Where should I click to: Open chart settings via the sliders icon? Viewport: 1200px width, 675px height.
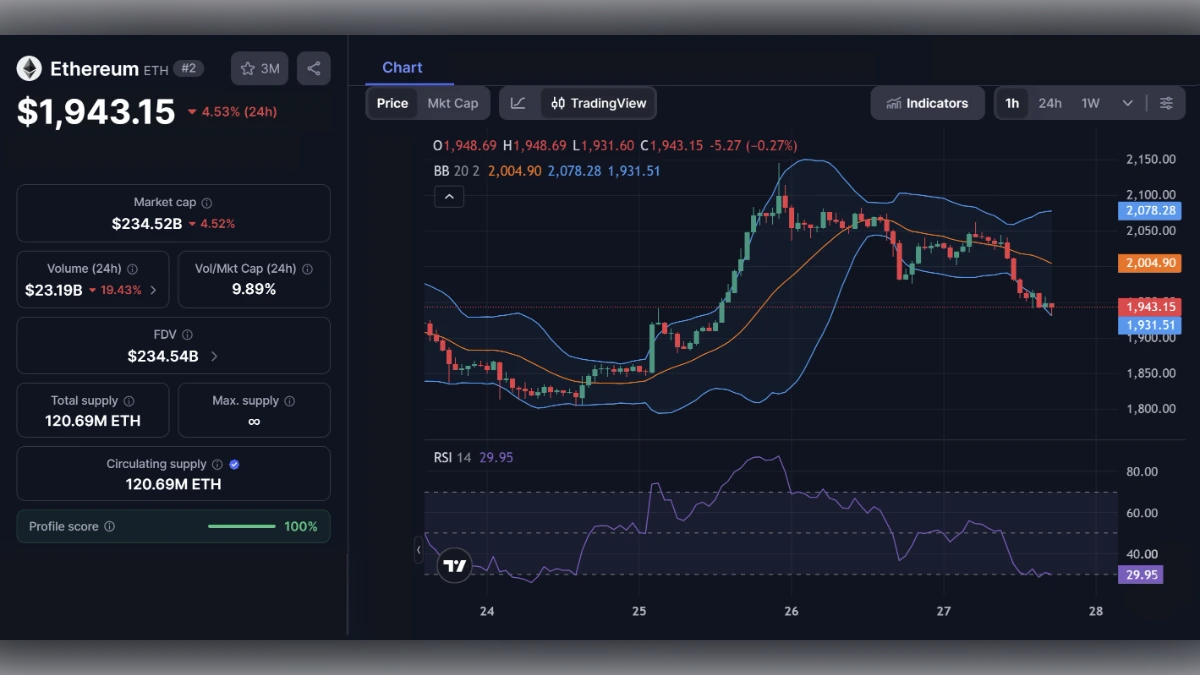click(1167, 102)
